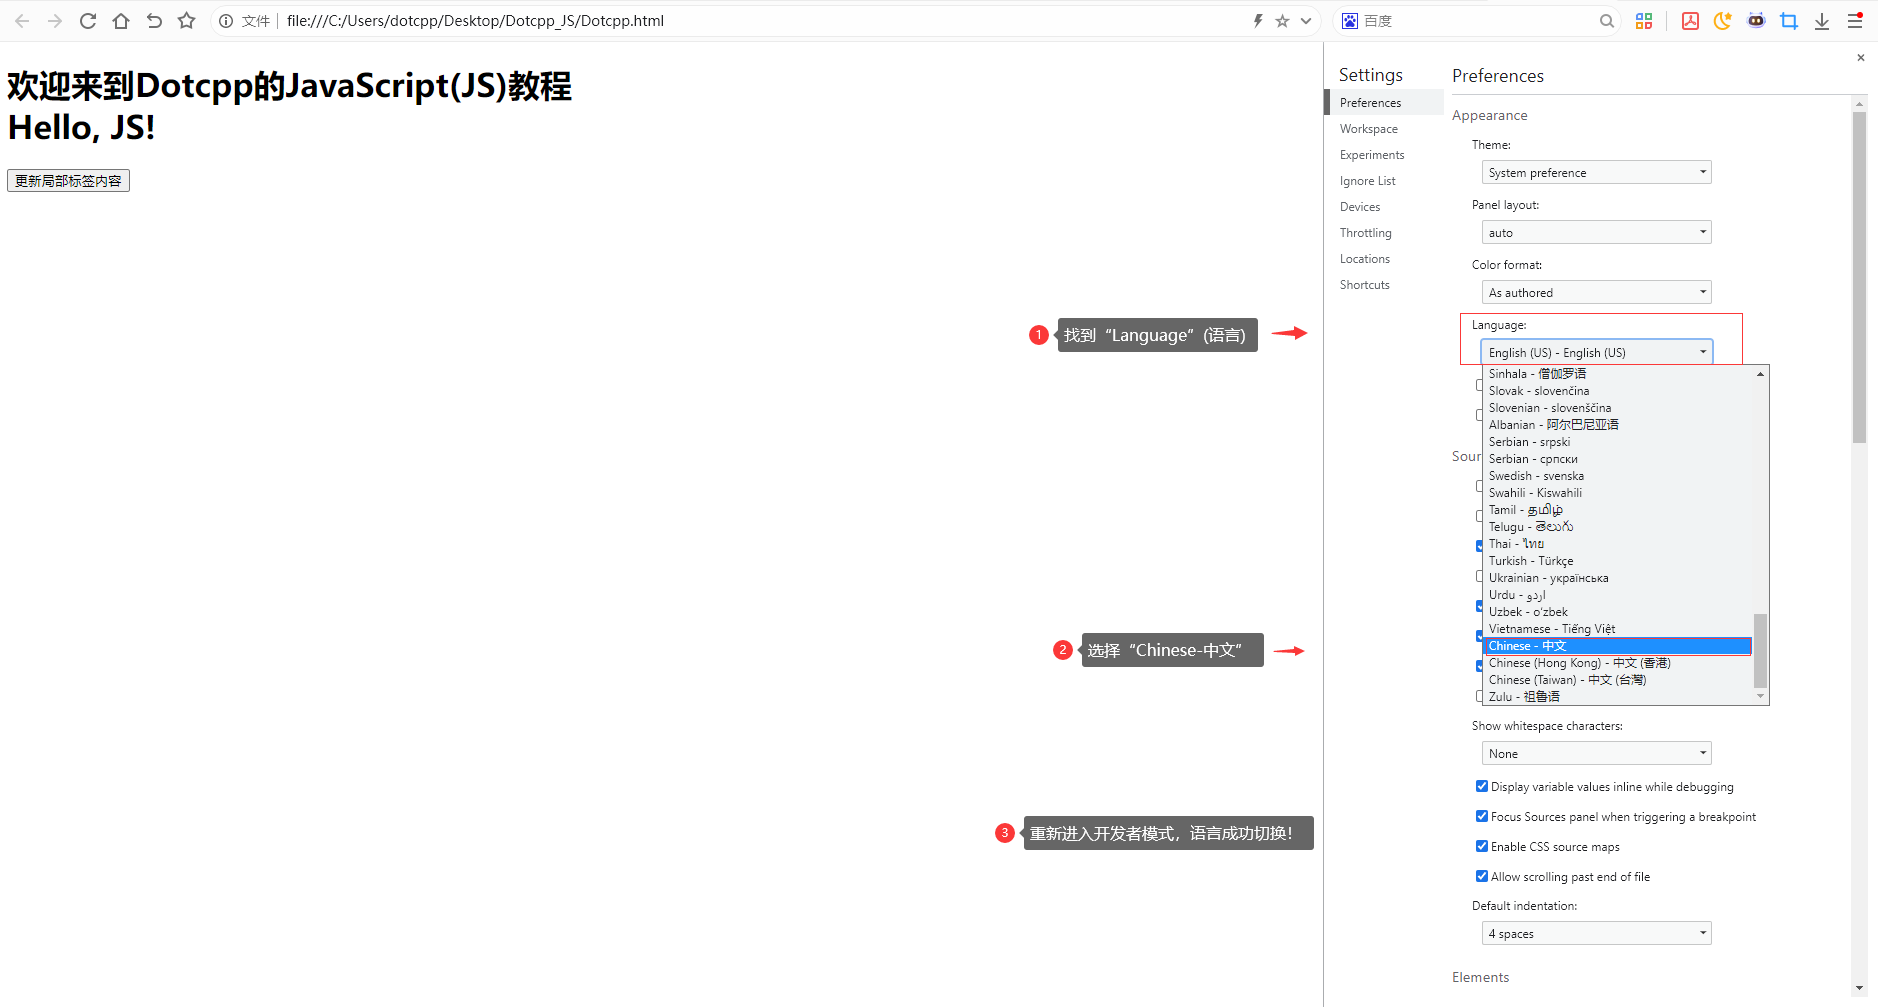Open the colorful apps grid icon
Image resolution: width=1878 pixels, height=1007 pixels.
pyautogui.click(x=1644, y=21)
